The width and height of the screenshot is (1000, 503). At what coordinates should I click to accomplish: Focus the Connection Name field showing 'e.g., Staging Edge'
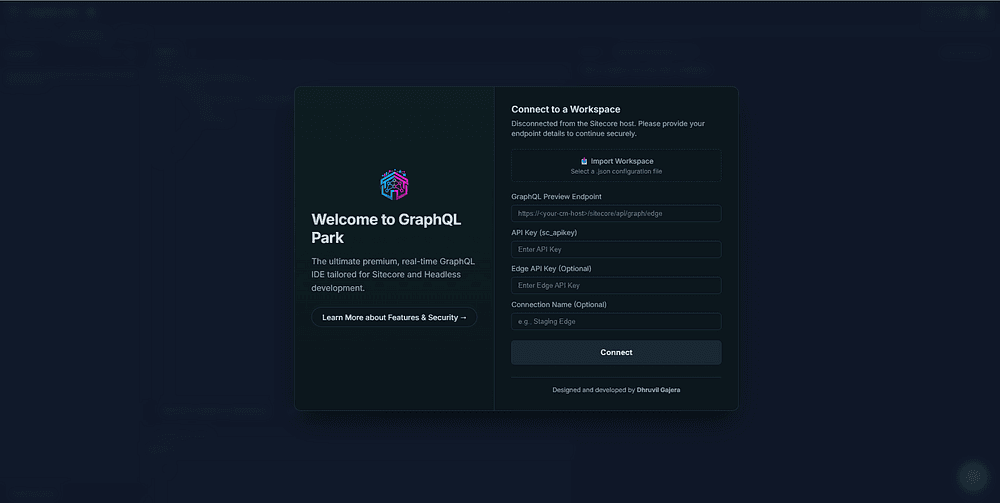[616, 321]
